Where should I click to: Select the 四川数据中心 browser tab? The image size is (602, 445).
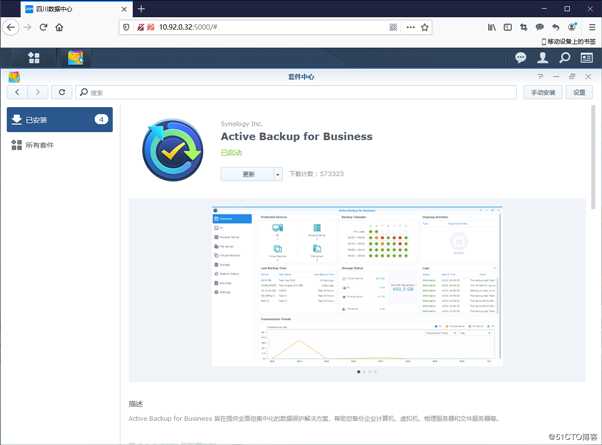(x=76, y=9)
